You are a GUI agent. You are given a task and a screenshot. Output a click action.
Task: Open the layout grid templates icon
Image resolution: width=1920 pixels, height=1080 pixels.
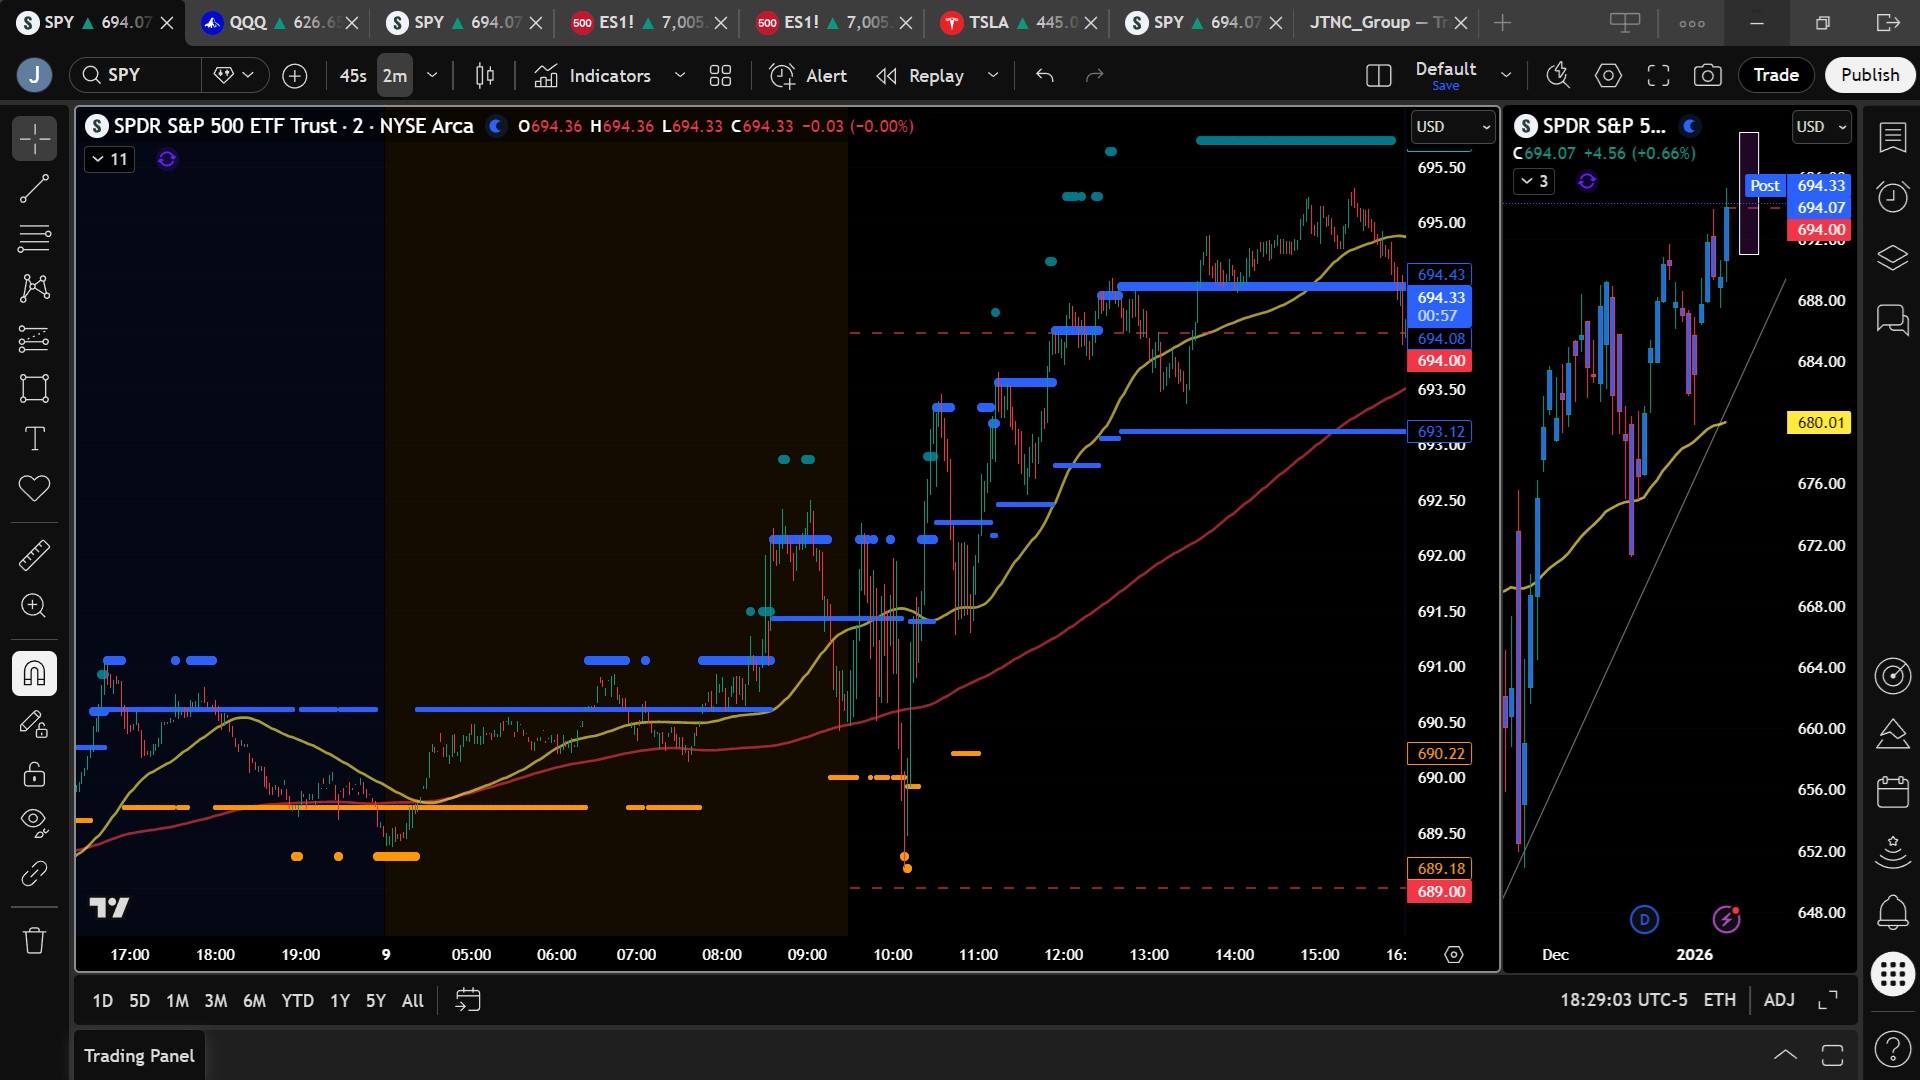[720, 75]
